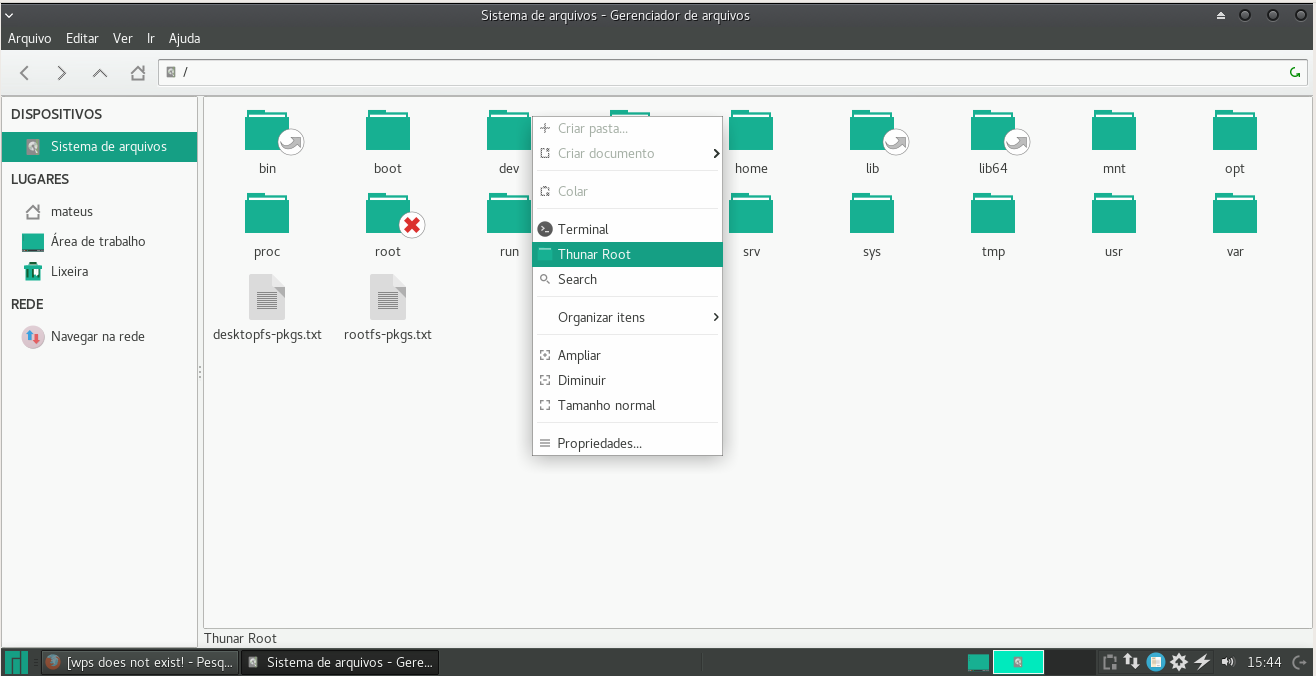This screenshot has width=1316, height=676.
Task: Select the opt folder icon
Action: pos(1235,131)
